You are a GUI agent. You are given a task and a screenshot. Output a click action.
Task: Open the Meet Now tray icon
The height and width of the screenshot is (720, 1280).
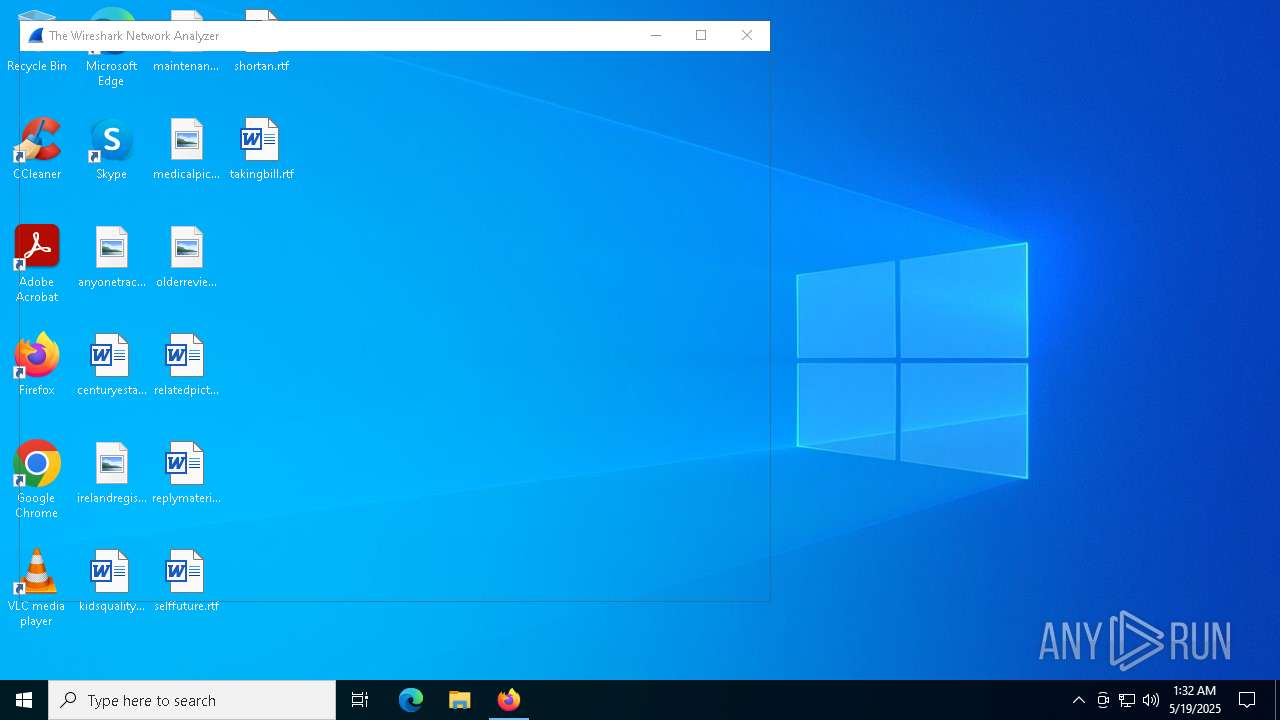tap(1103, 700)
